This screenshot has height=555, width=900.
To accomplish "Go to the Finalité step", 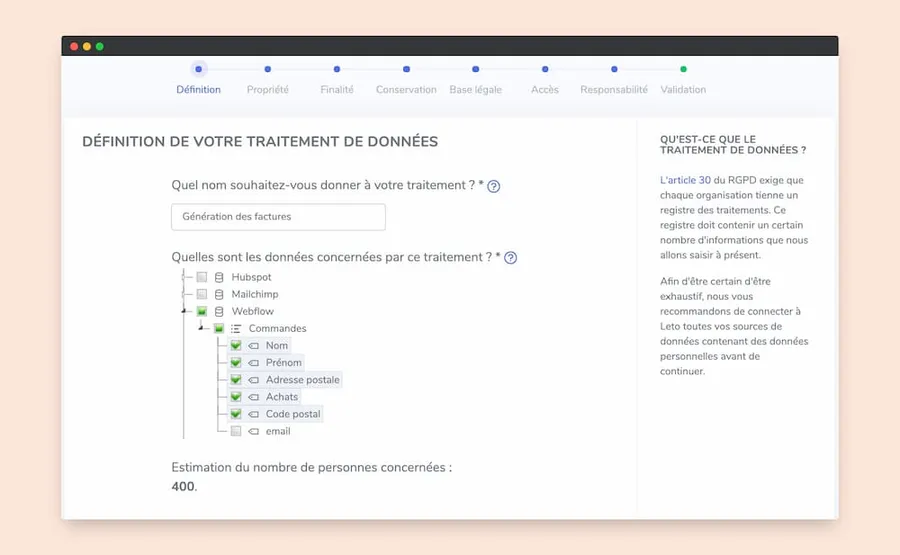I will tap(337, 90).
